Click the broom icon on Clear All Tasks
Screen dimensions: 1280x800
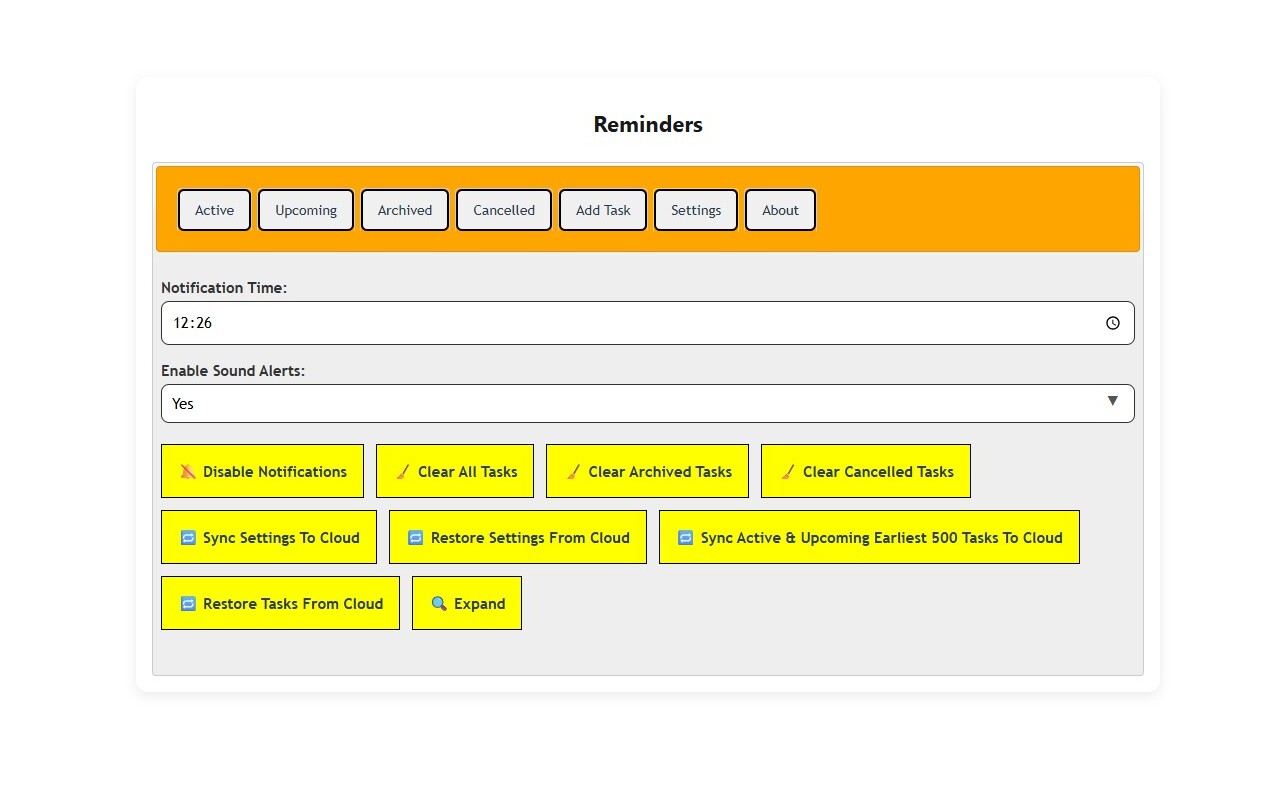pos(403,472)
